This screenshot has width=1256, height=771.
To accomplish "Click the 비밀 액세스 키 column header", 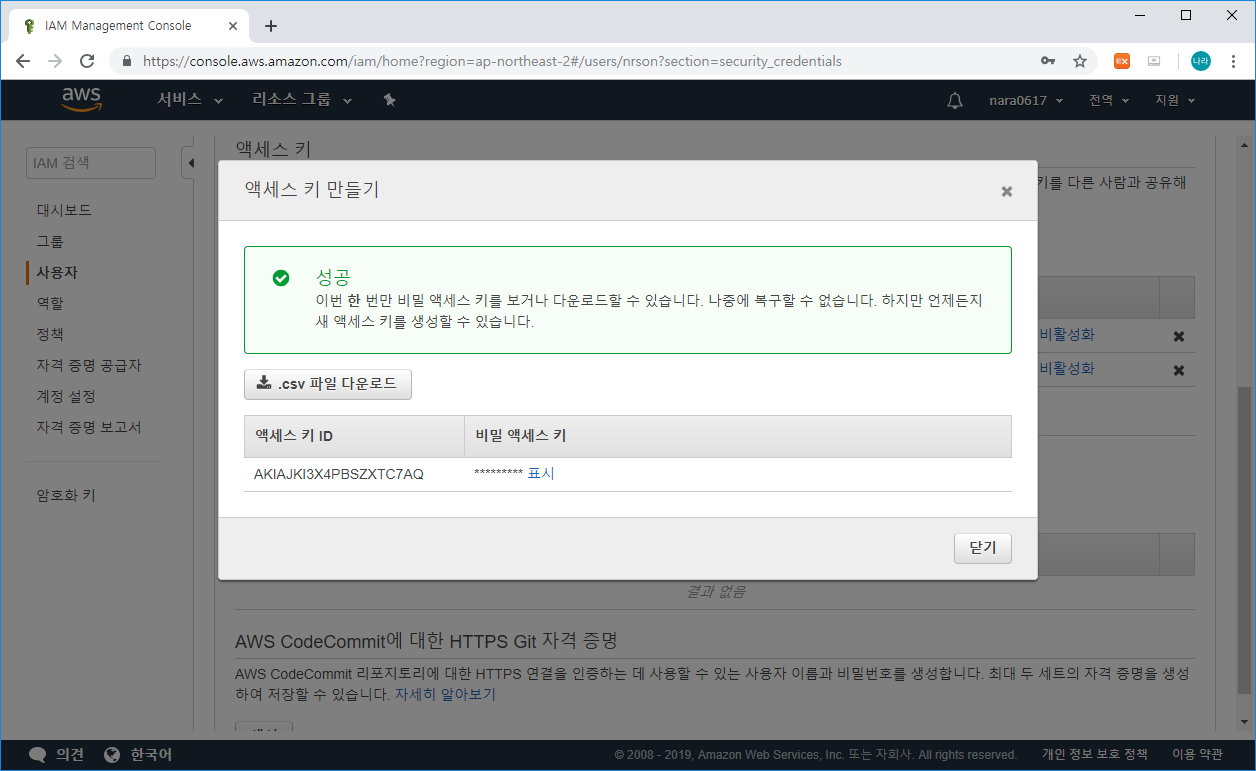I will click(738, 436).
